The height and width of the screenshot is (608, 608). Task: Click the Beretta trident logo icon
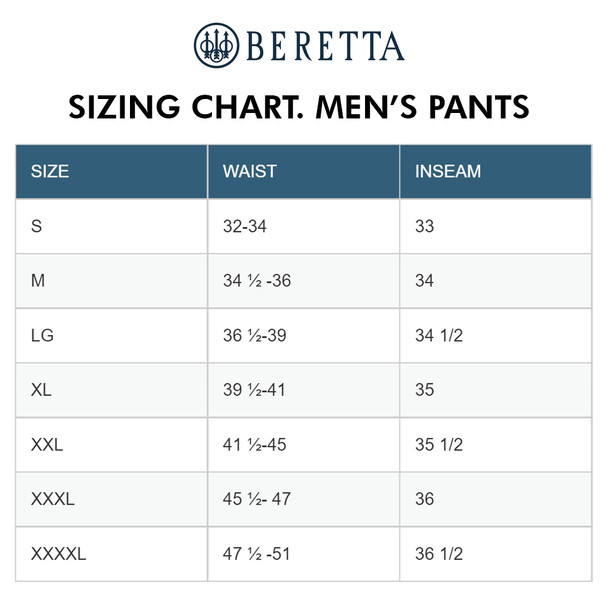tap(218, 46)
